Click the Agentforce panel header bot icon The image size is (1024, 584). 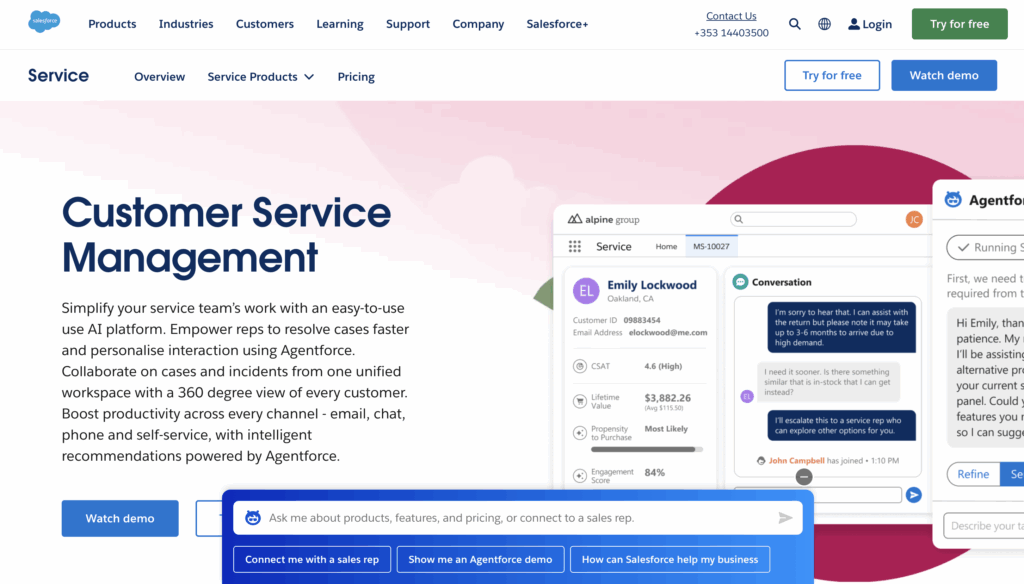click(953, 200)
